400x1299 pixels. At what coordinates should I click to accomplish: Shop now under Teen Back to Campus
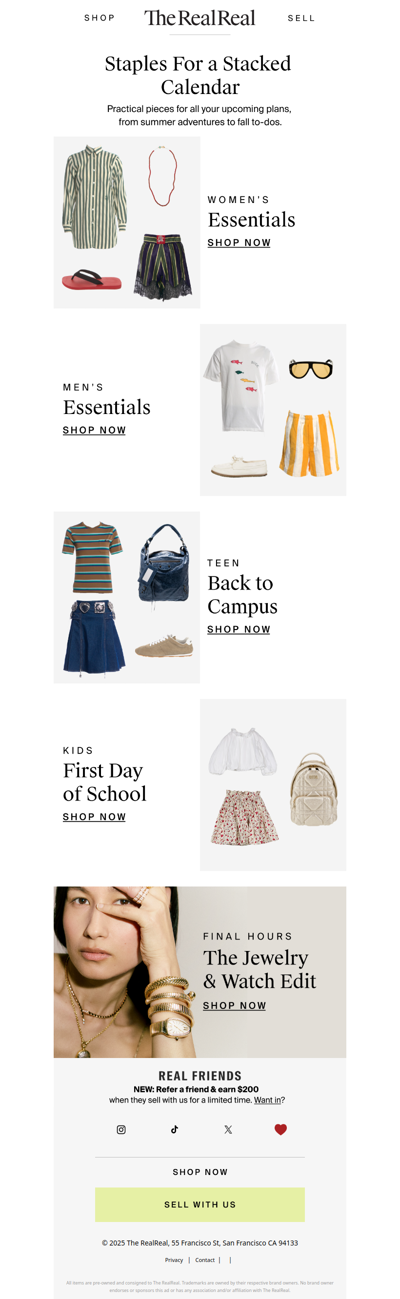click(x=239, y=629)
